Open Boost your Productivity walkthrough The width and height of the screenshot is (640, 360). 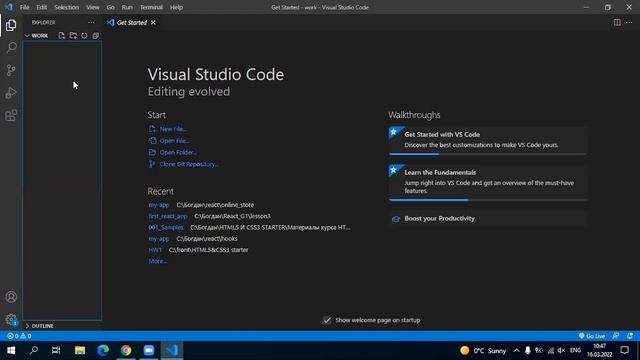488,218
